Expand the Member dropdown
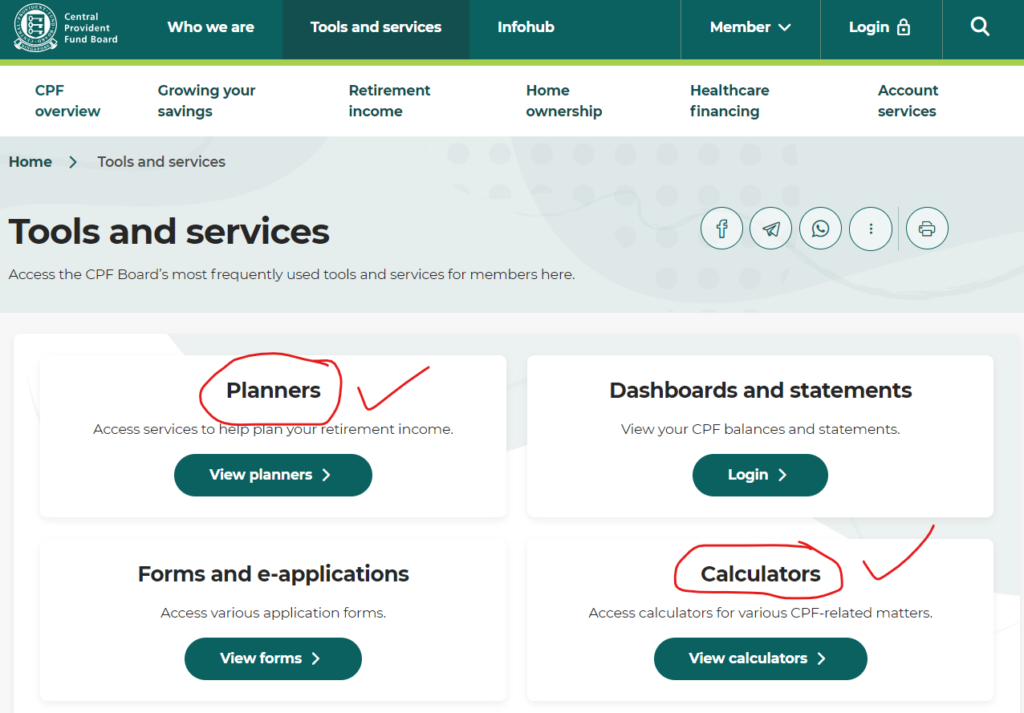This screenshot has width=1024, height=713. [750, 27]
